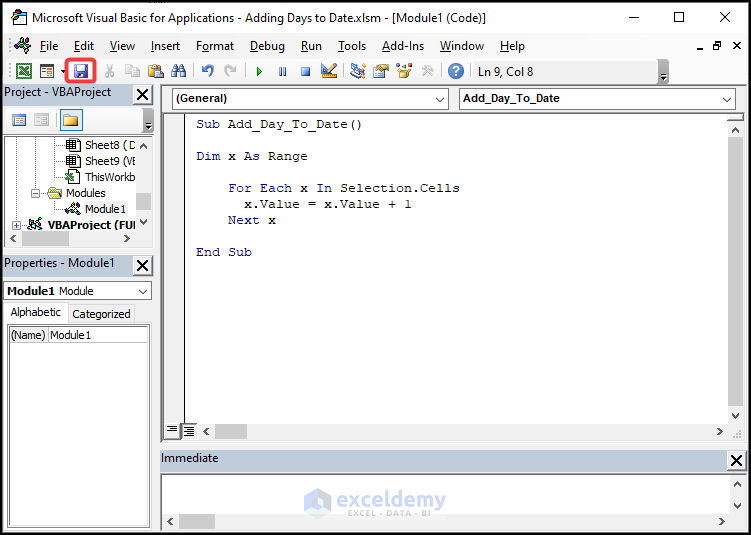The image size is (751, 535).
Task: Select Module1 in the project tree
Action: coord(105,209)
